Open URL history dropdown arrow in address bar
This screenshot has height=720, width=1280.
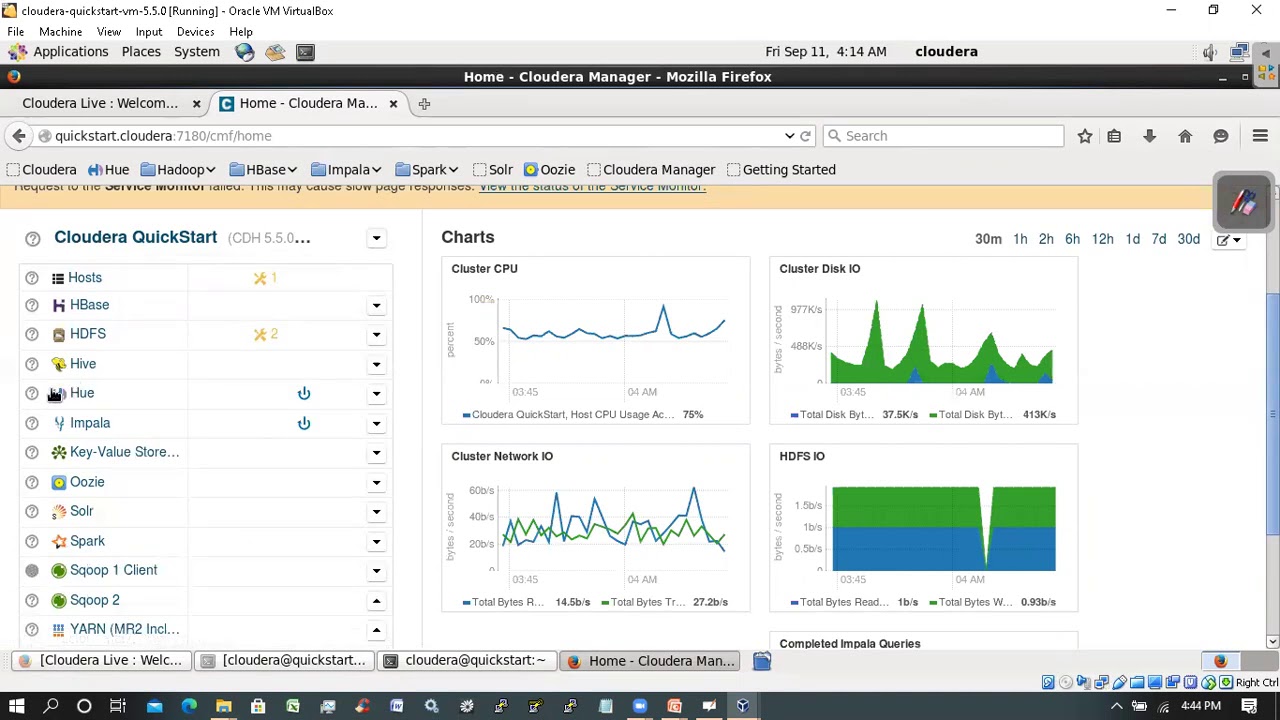[789, 136]
